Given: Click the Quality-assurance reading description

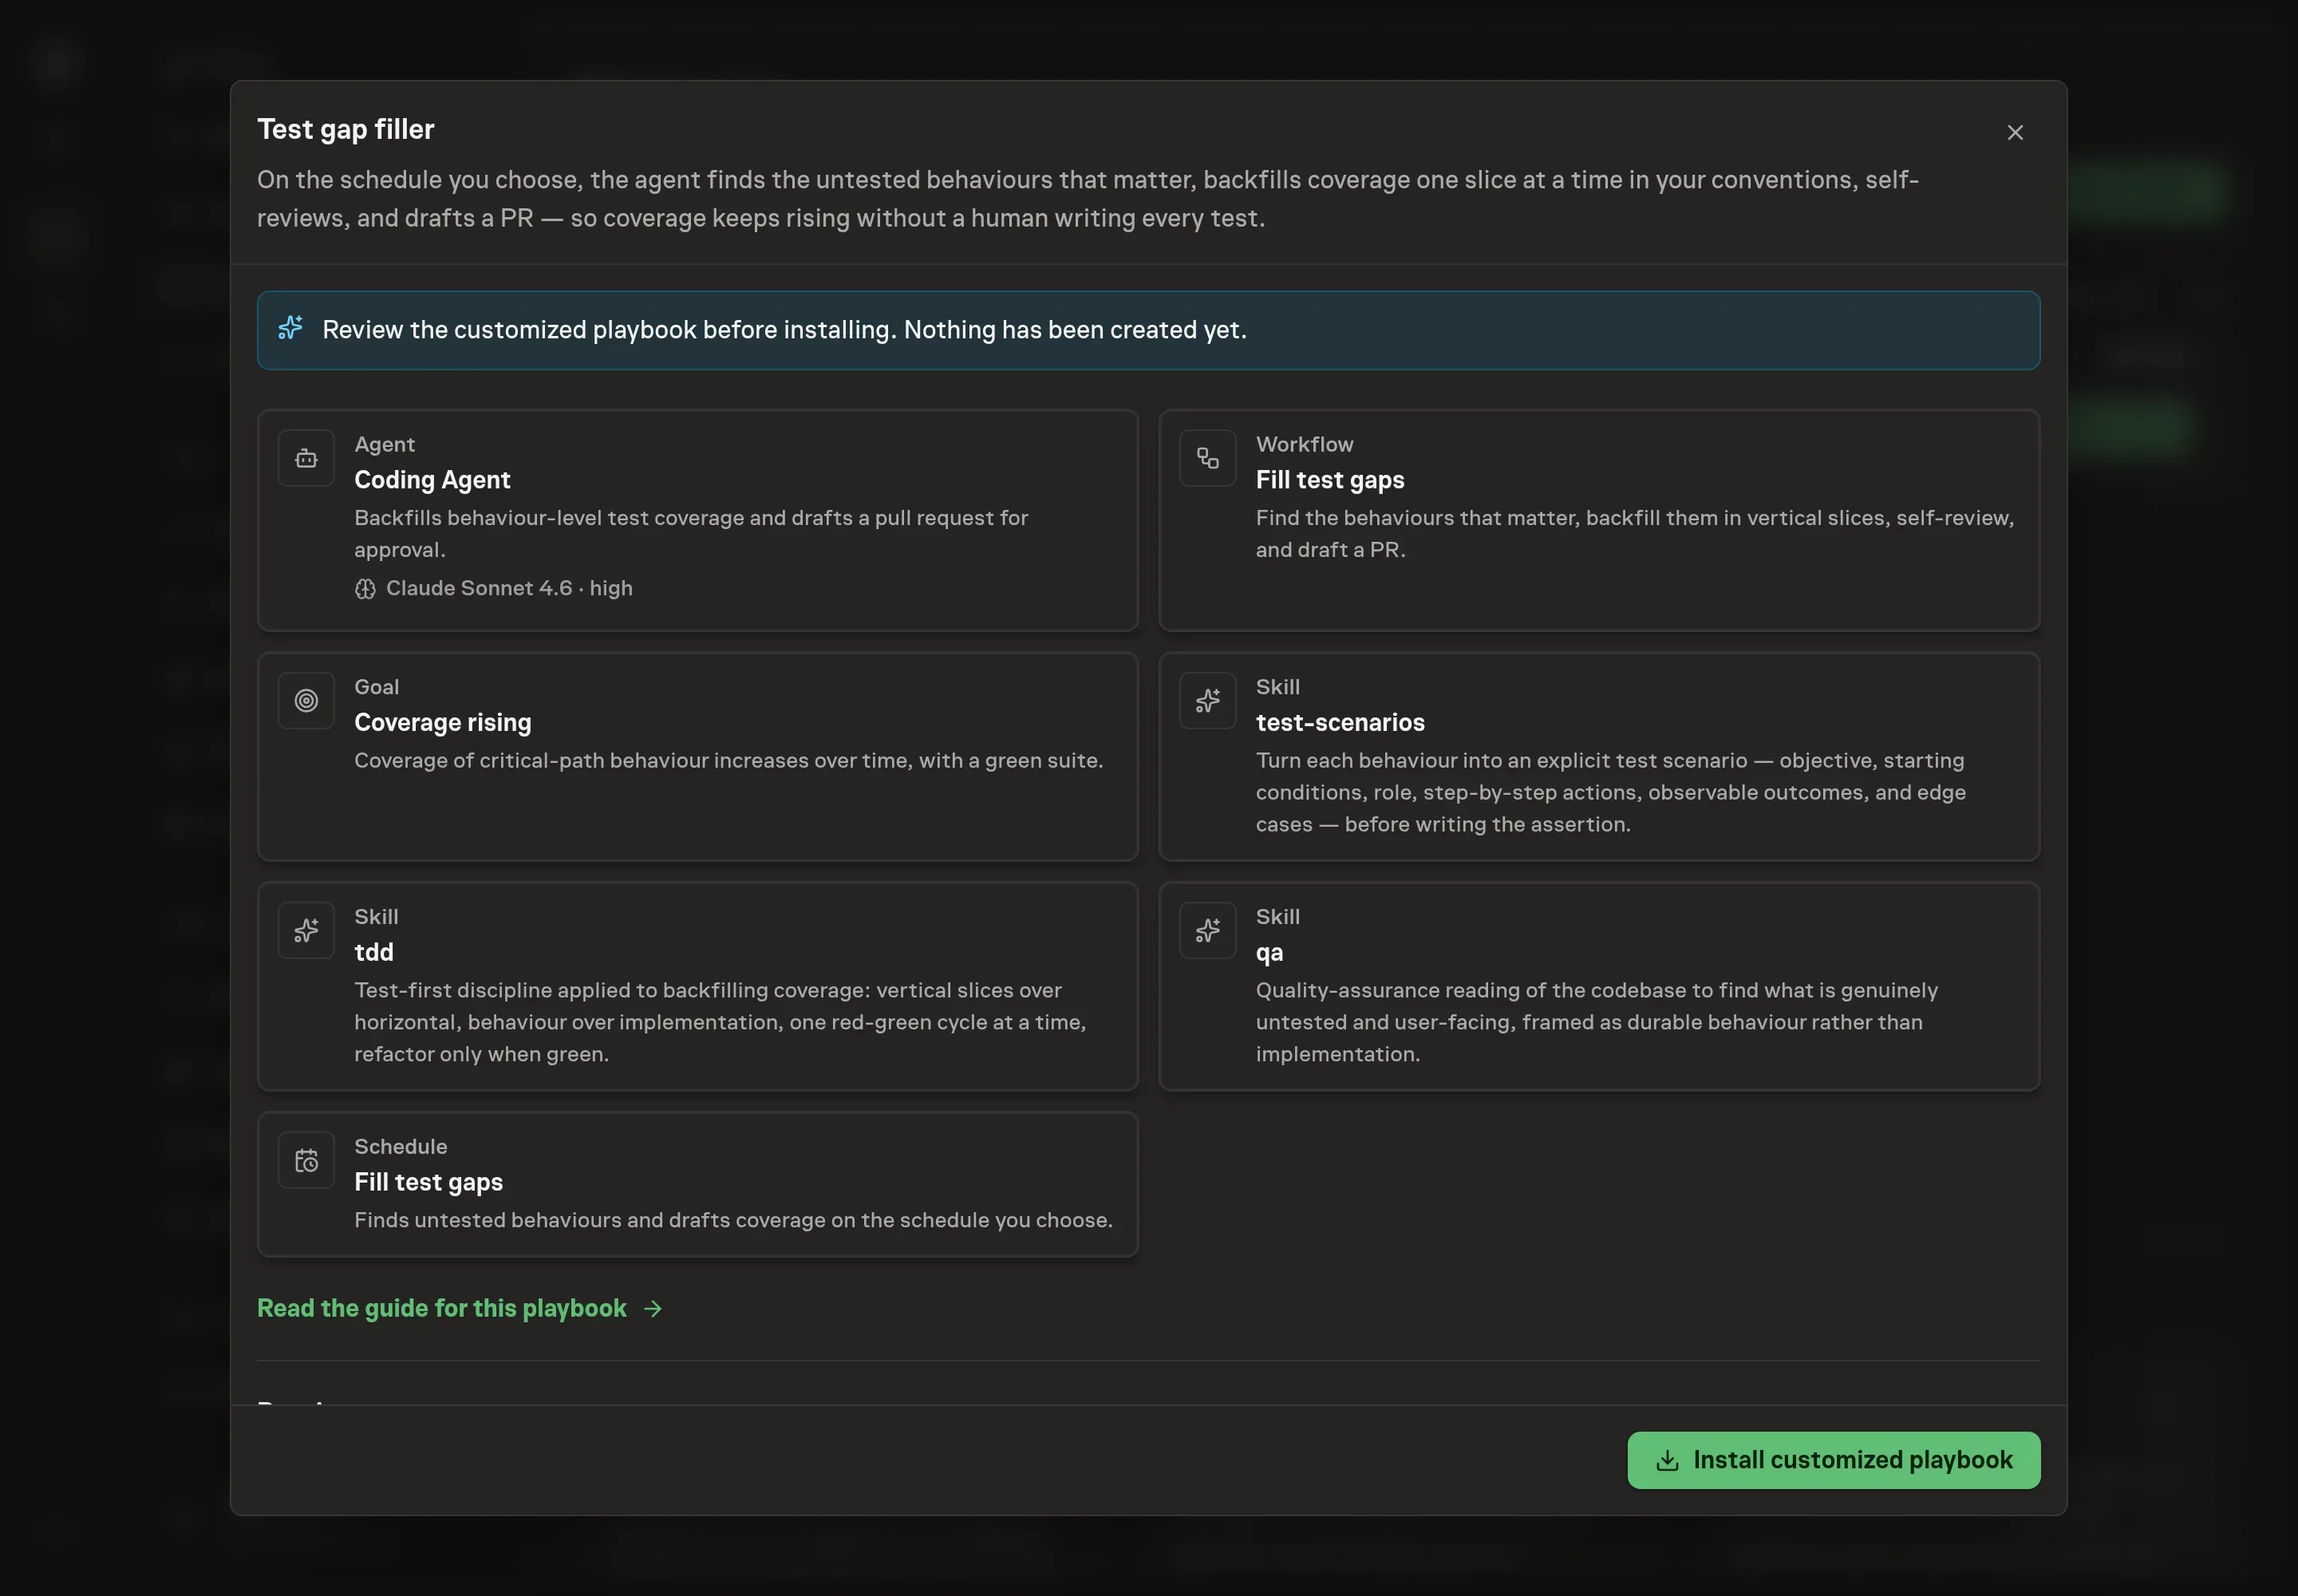Looking at the screenshot, I should coord(1596,1022).
